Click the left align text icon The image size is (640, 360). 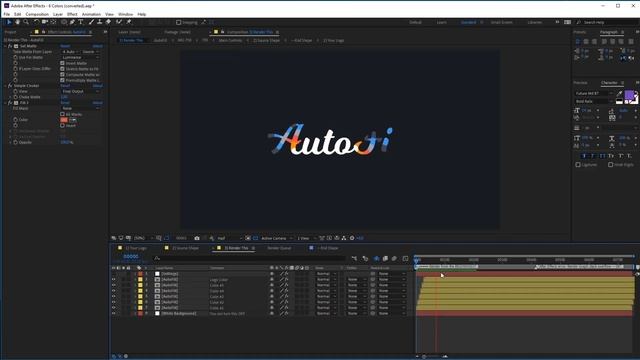[578, 42]
